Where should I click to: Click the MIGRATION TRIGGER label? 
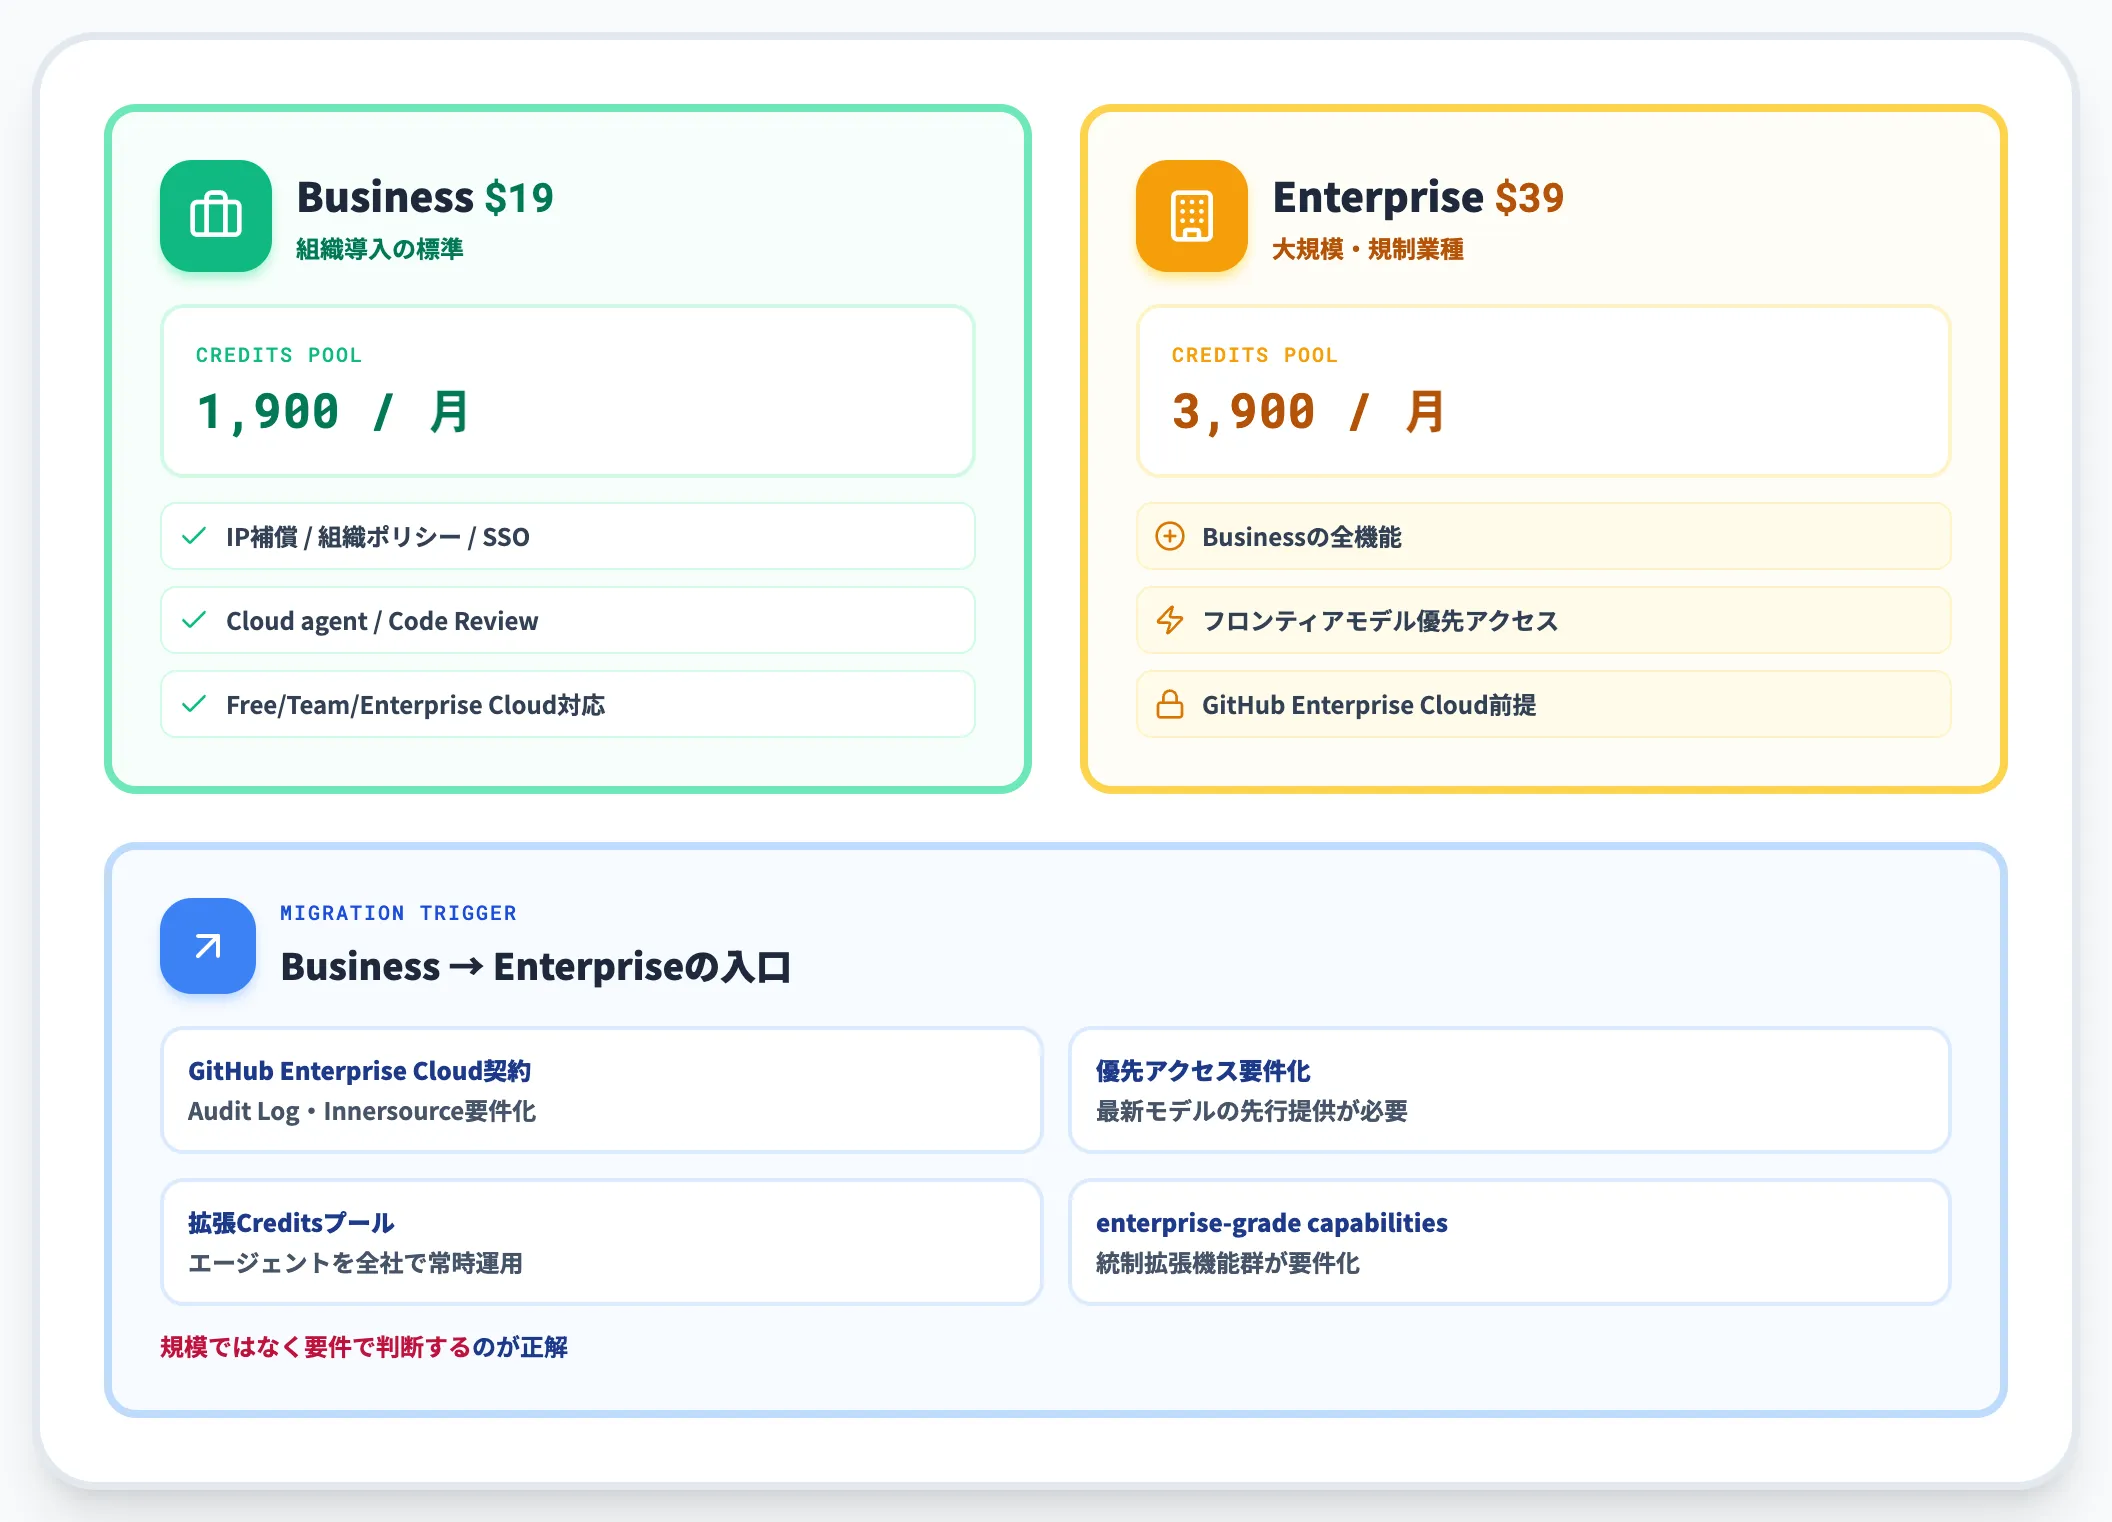399,913
